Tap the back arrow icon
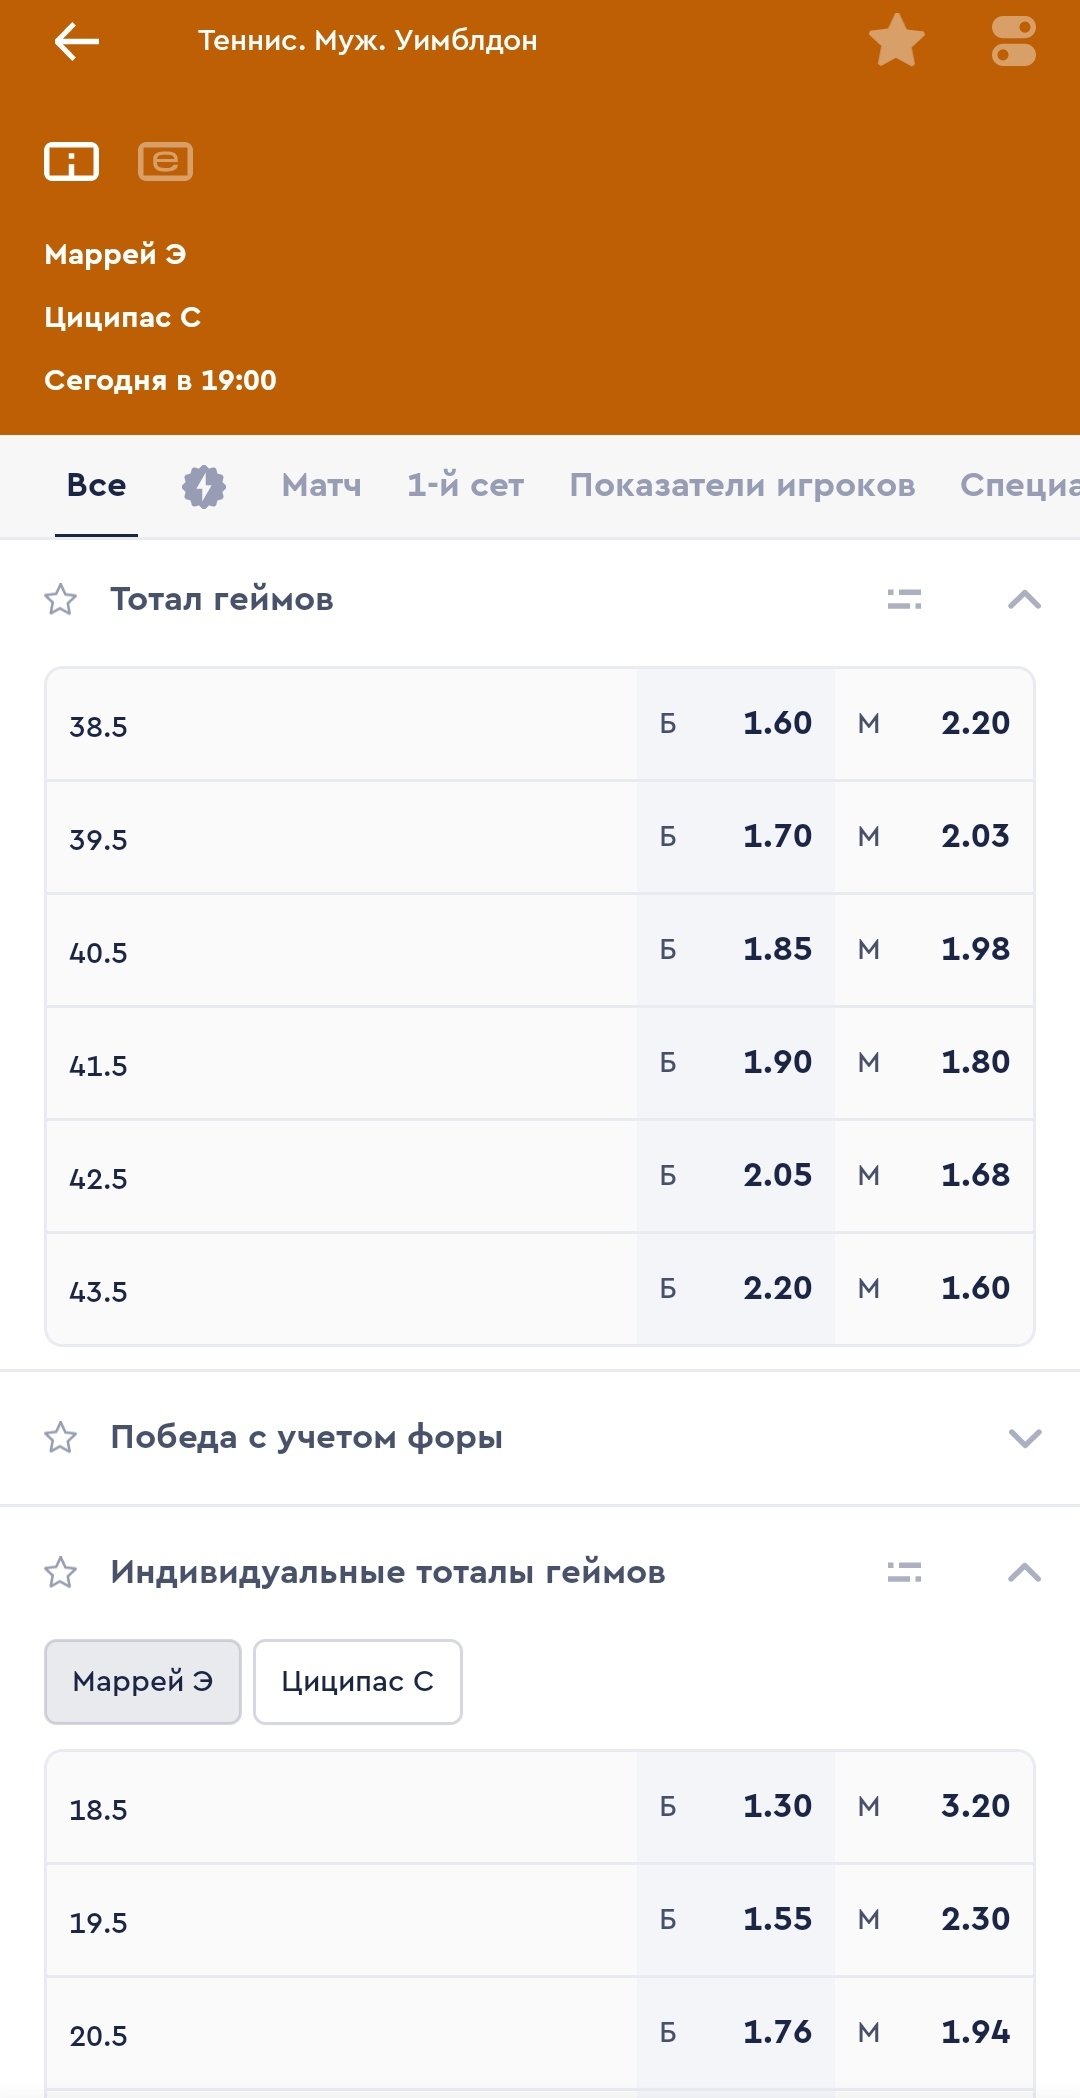The image size is (1080, 2098). 76,42
